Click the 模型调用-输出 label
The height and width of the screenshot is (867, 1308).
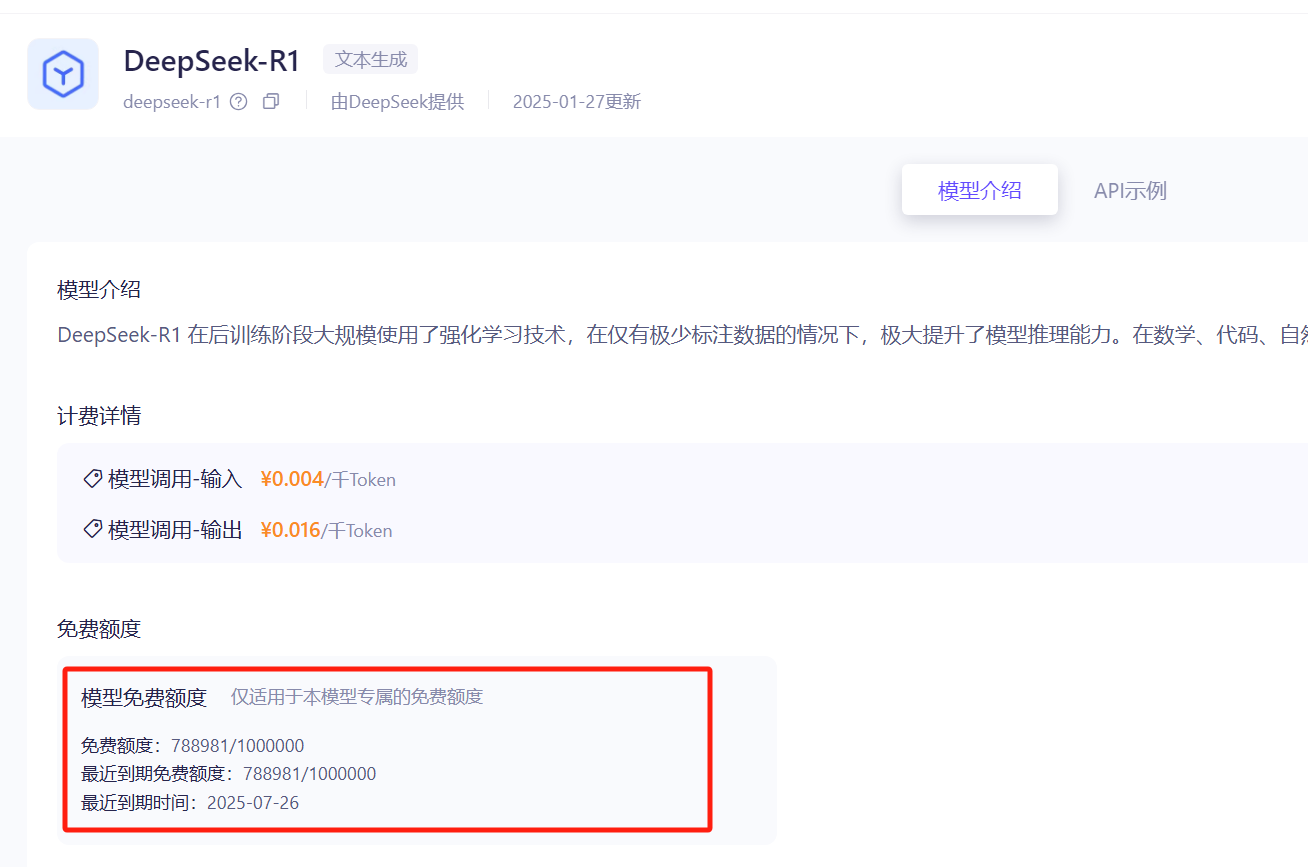pos(175,530)
